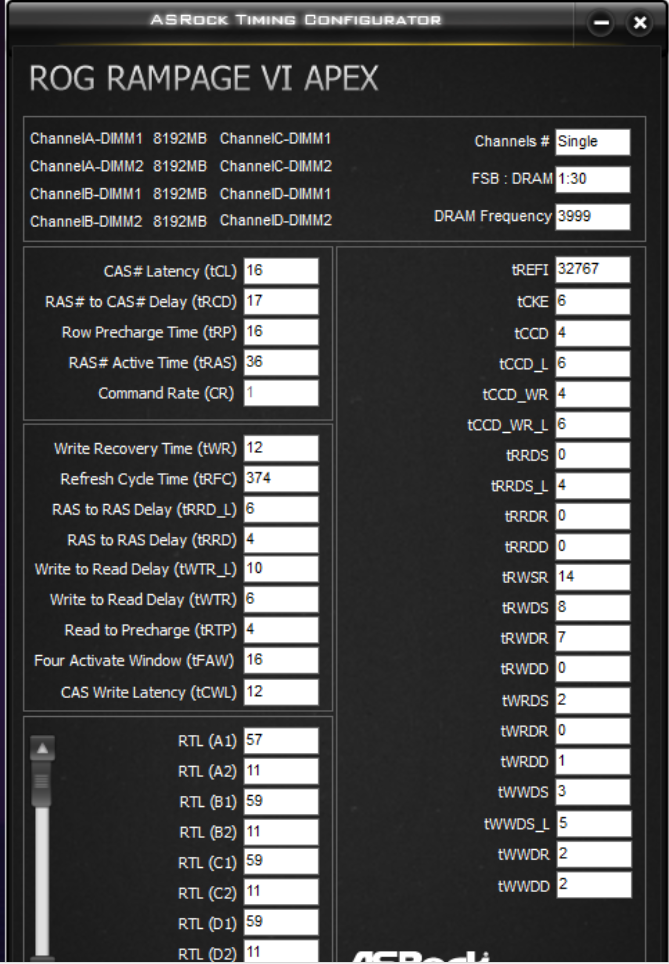669x964 pixels.
Task: Click the Read to Precharge (tRTP) field
Action: pos(281,630)
